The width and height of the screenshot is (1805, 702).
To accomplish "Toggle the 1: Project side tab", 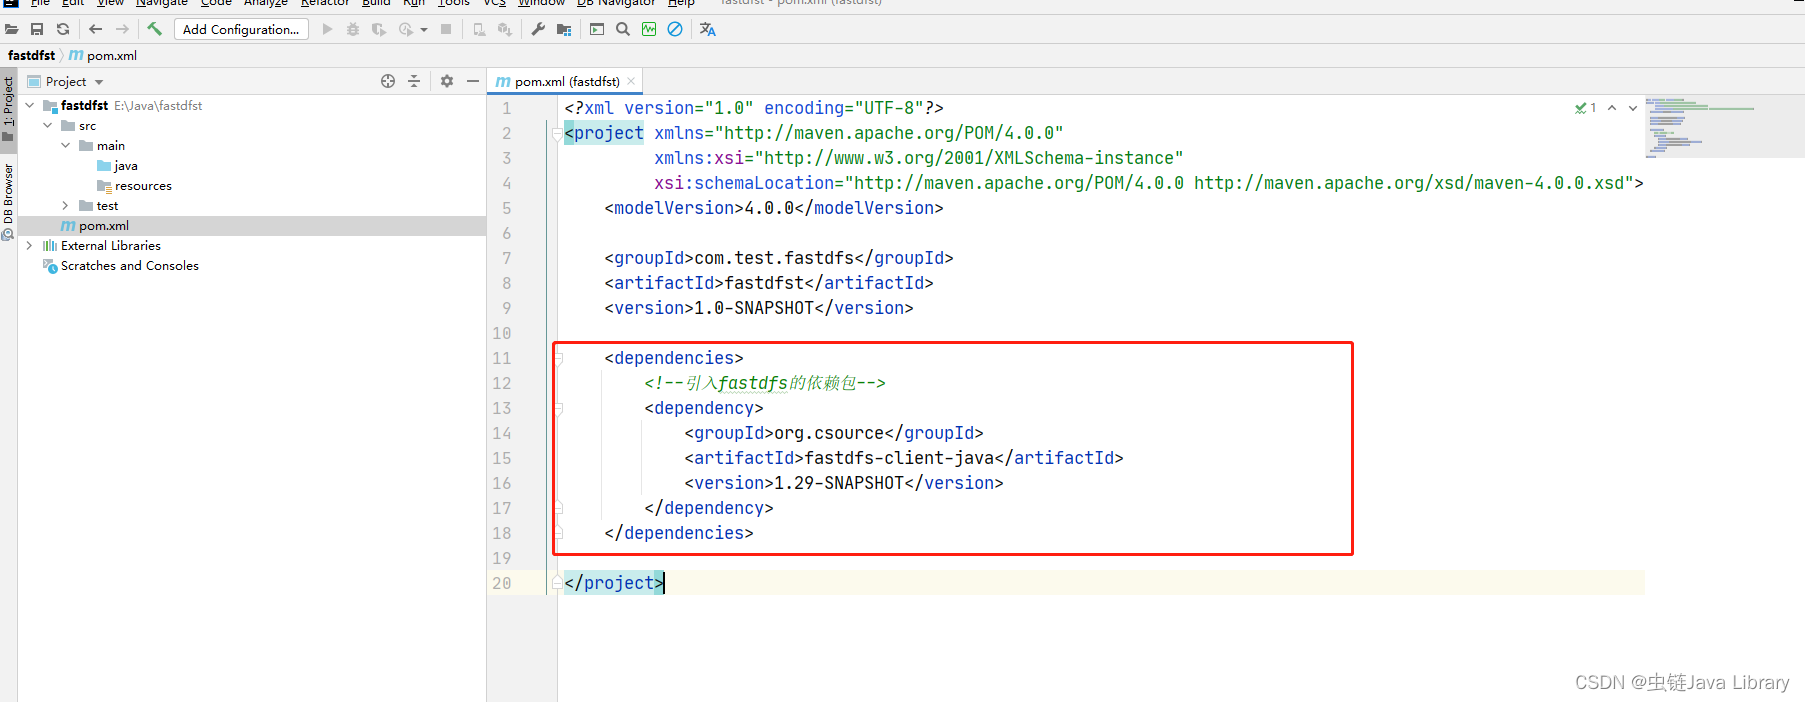I will coord(8,110).
